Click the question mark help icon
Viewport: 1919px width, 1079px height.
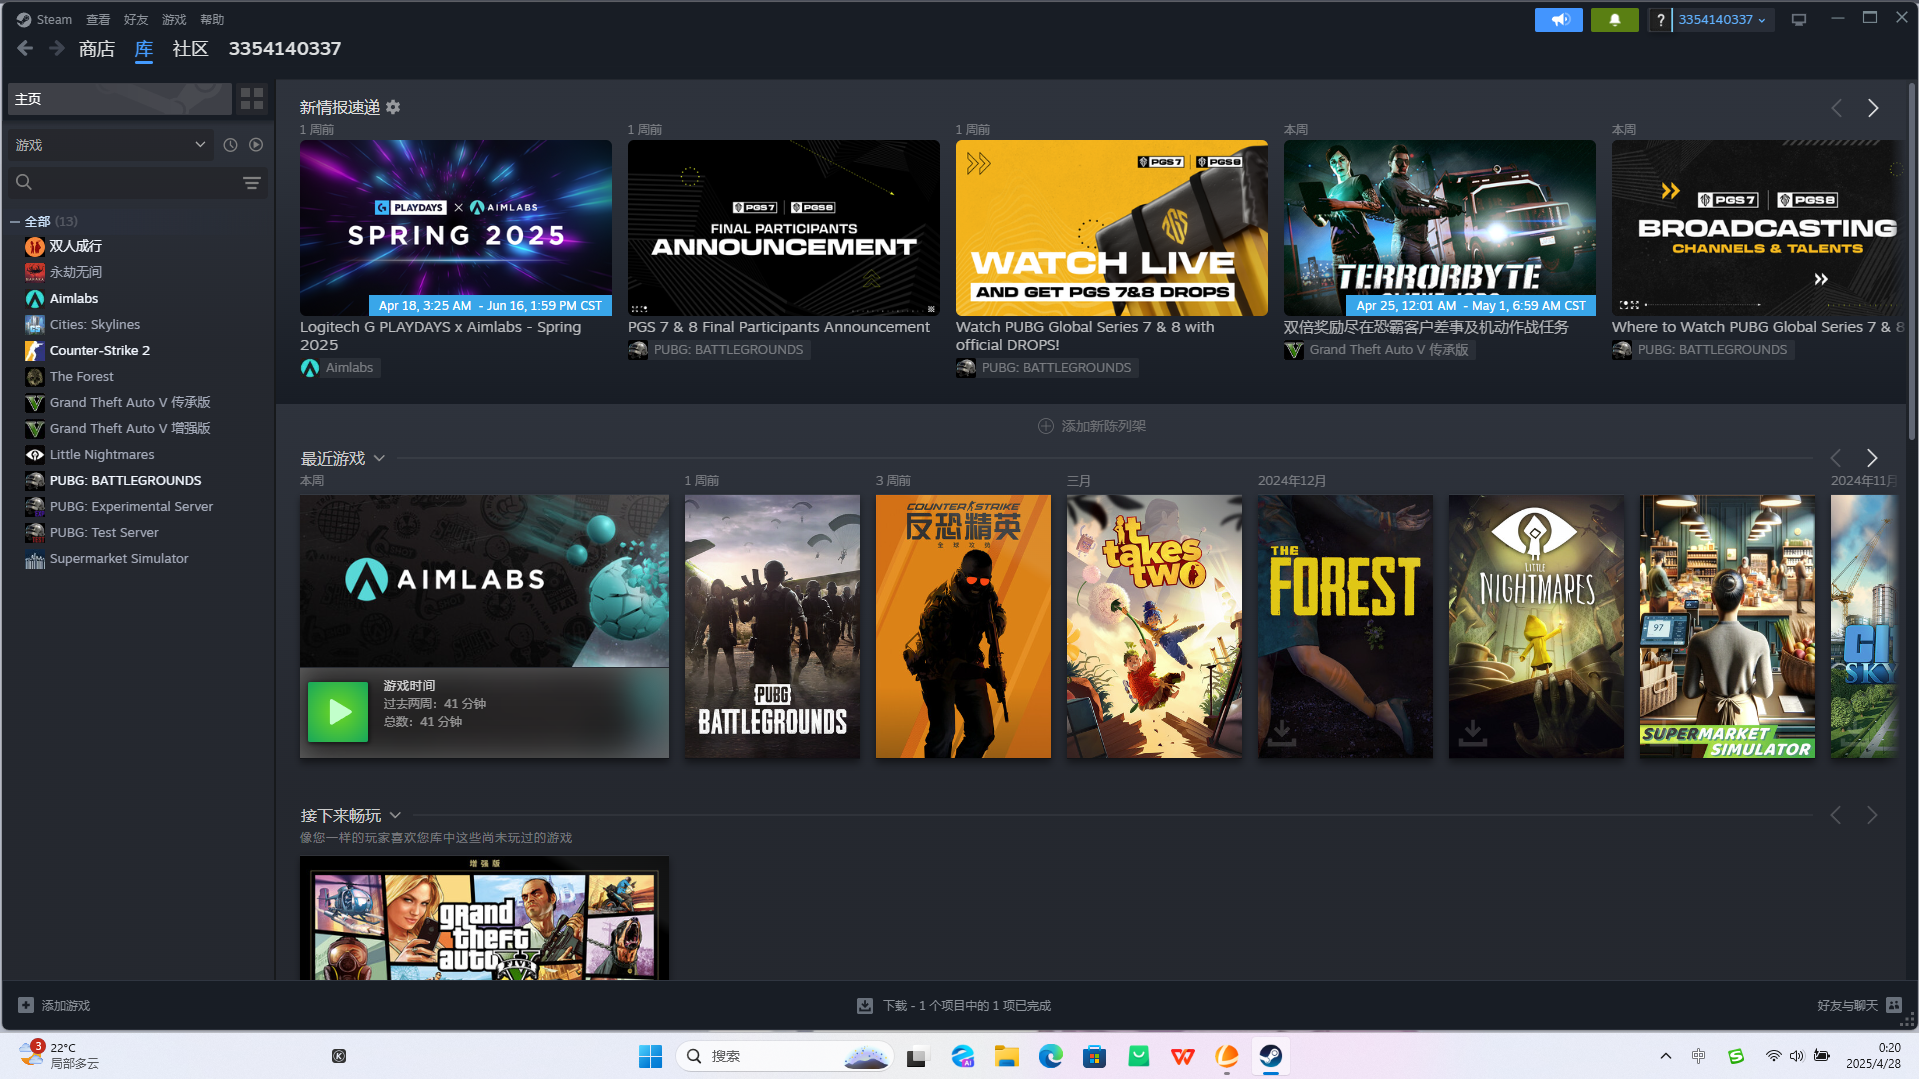(x=1660, y=20)
